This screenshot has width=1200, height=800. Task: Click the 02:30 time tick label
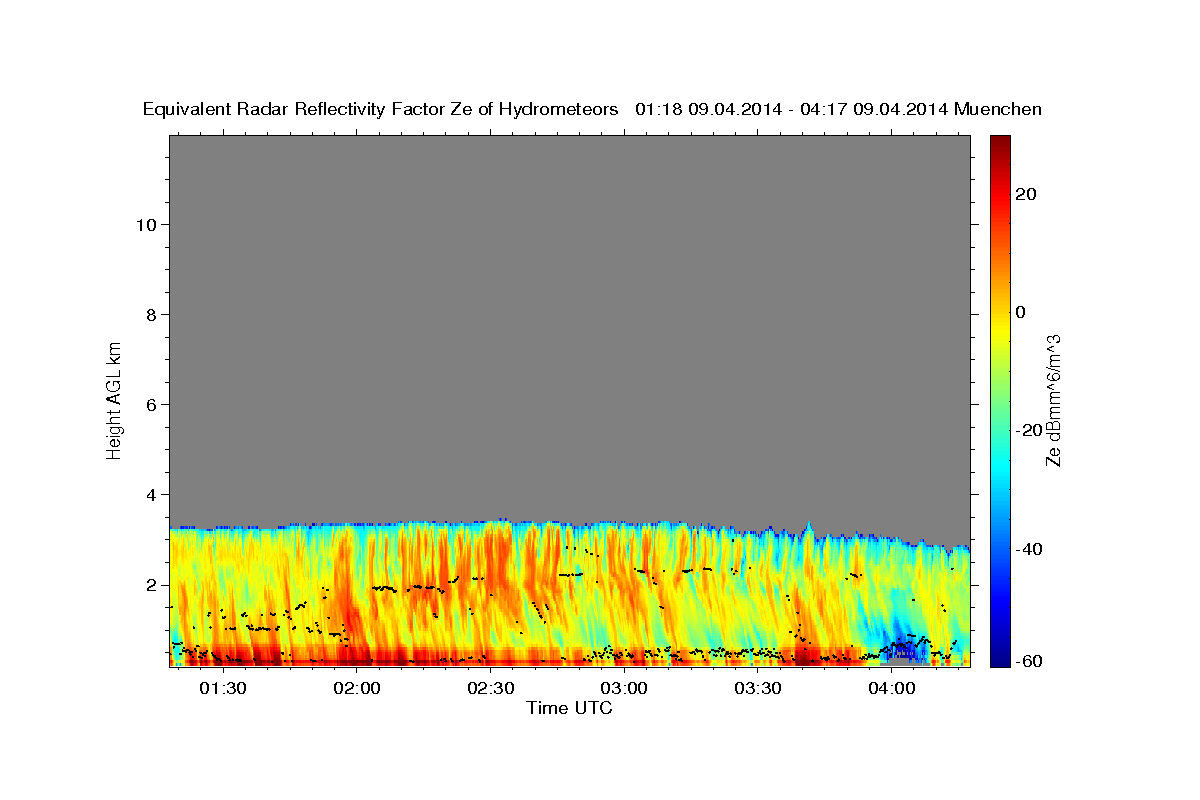tap(490, 688)
